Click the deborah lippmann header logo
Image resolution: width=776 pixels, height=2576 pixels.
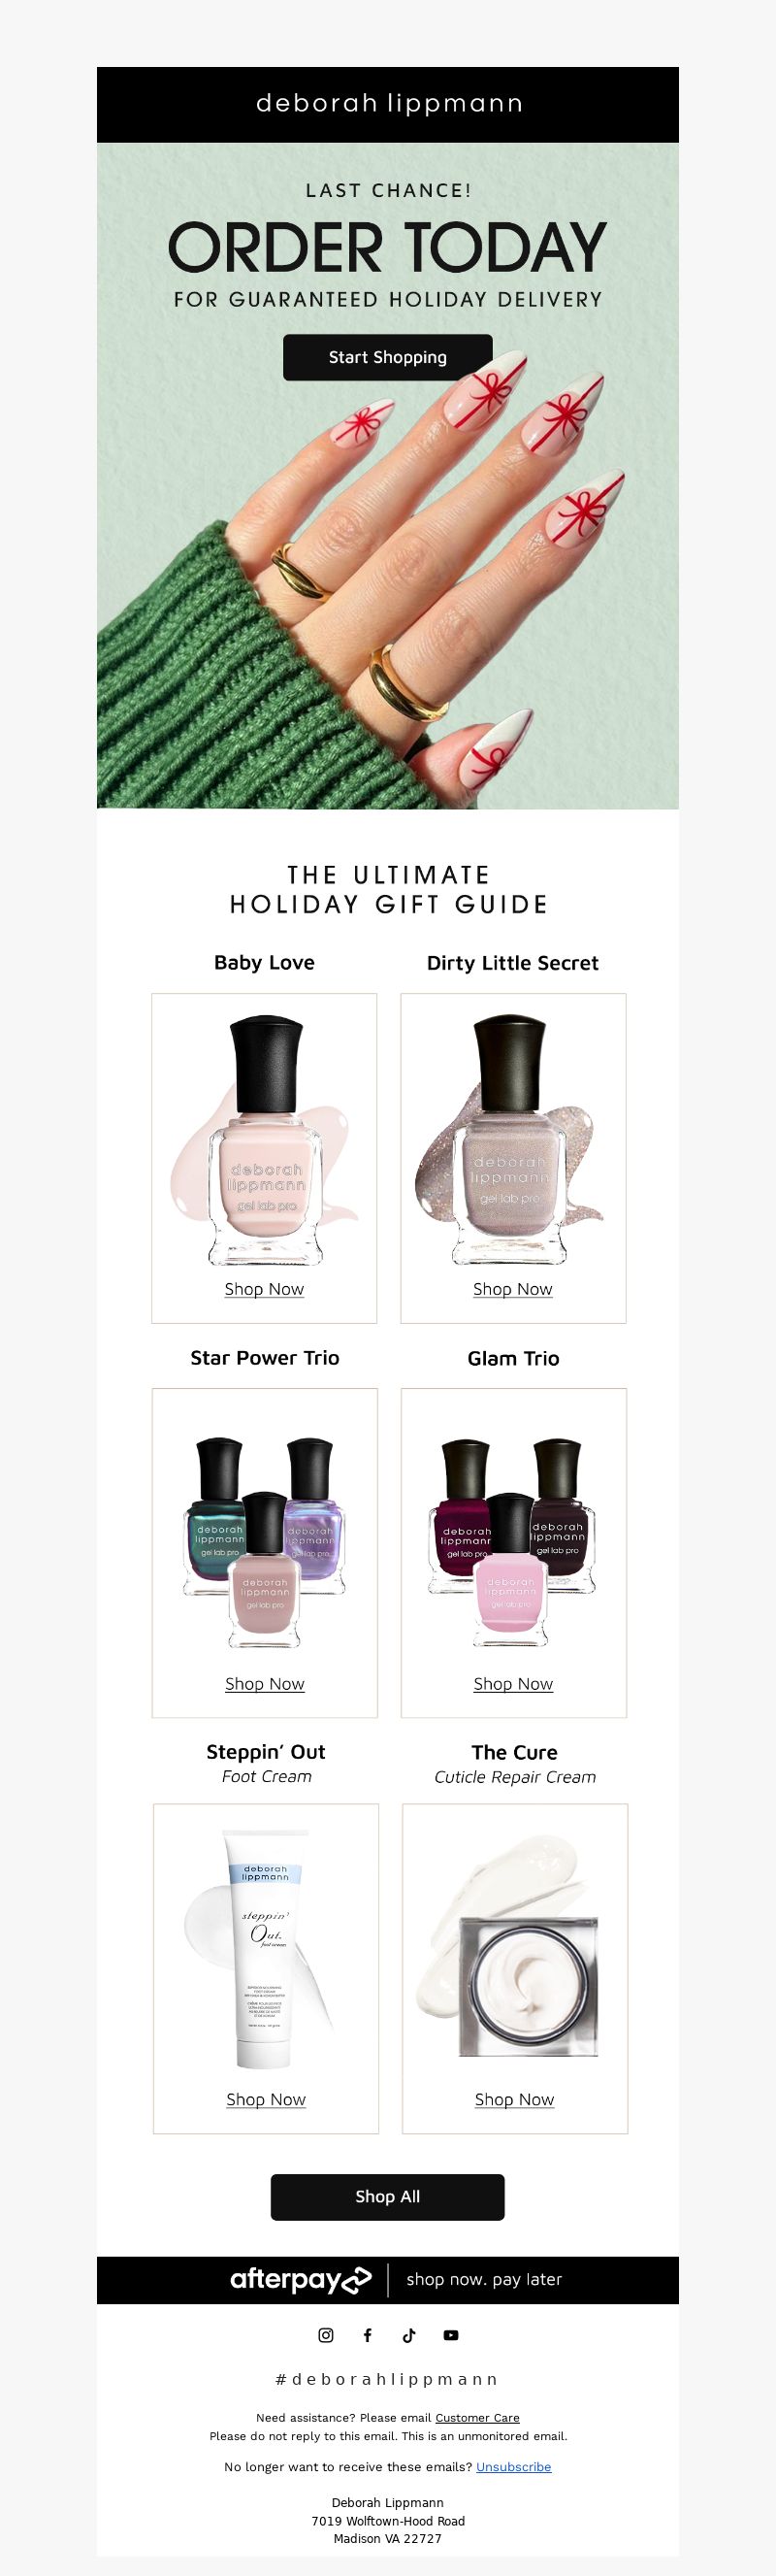(x=388, y=104)
